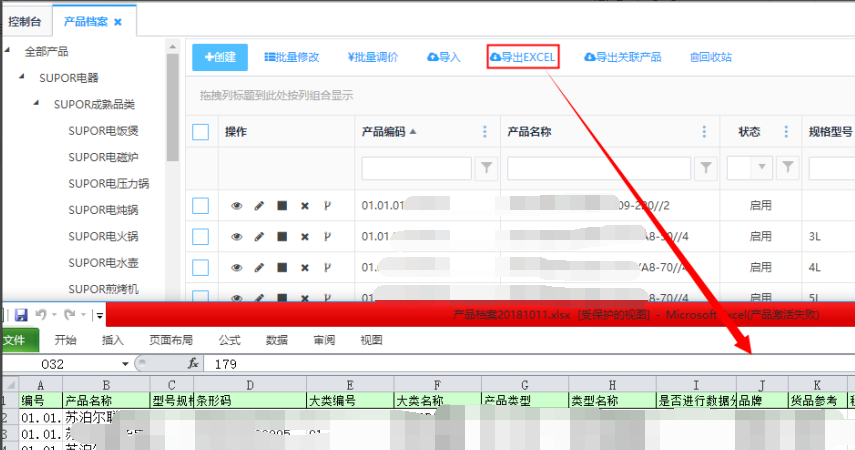The width and height of the screenshot is (855, 450).
Task: Click the 创建 button
Action: coord(219,57)
